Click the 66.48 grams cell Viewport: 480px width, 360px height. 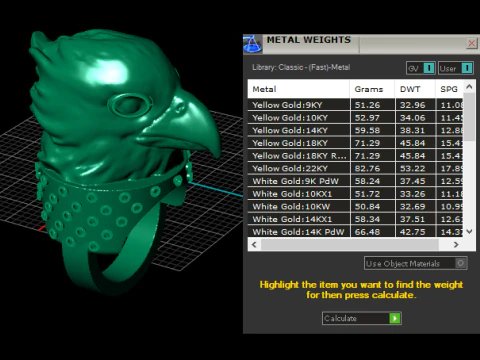point(373,231)
